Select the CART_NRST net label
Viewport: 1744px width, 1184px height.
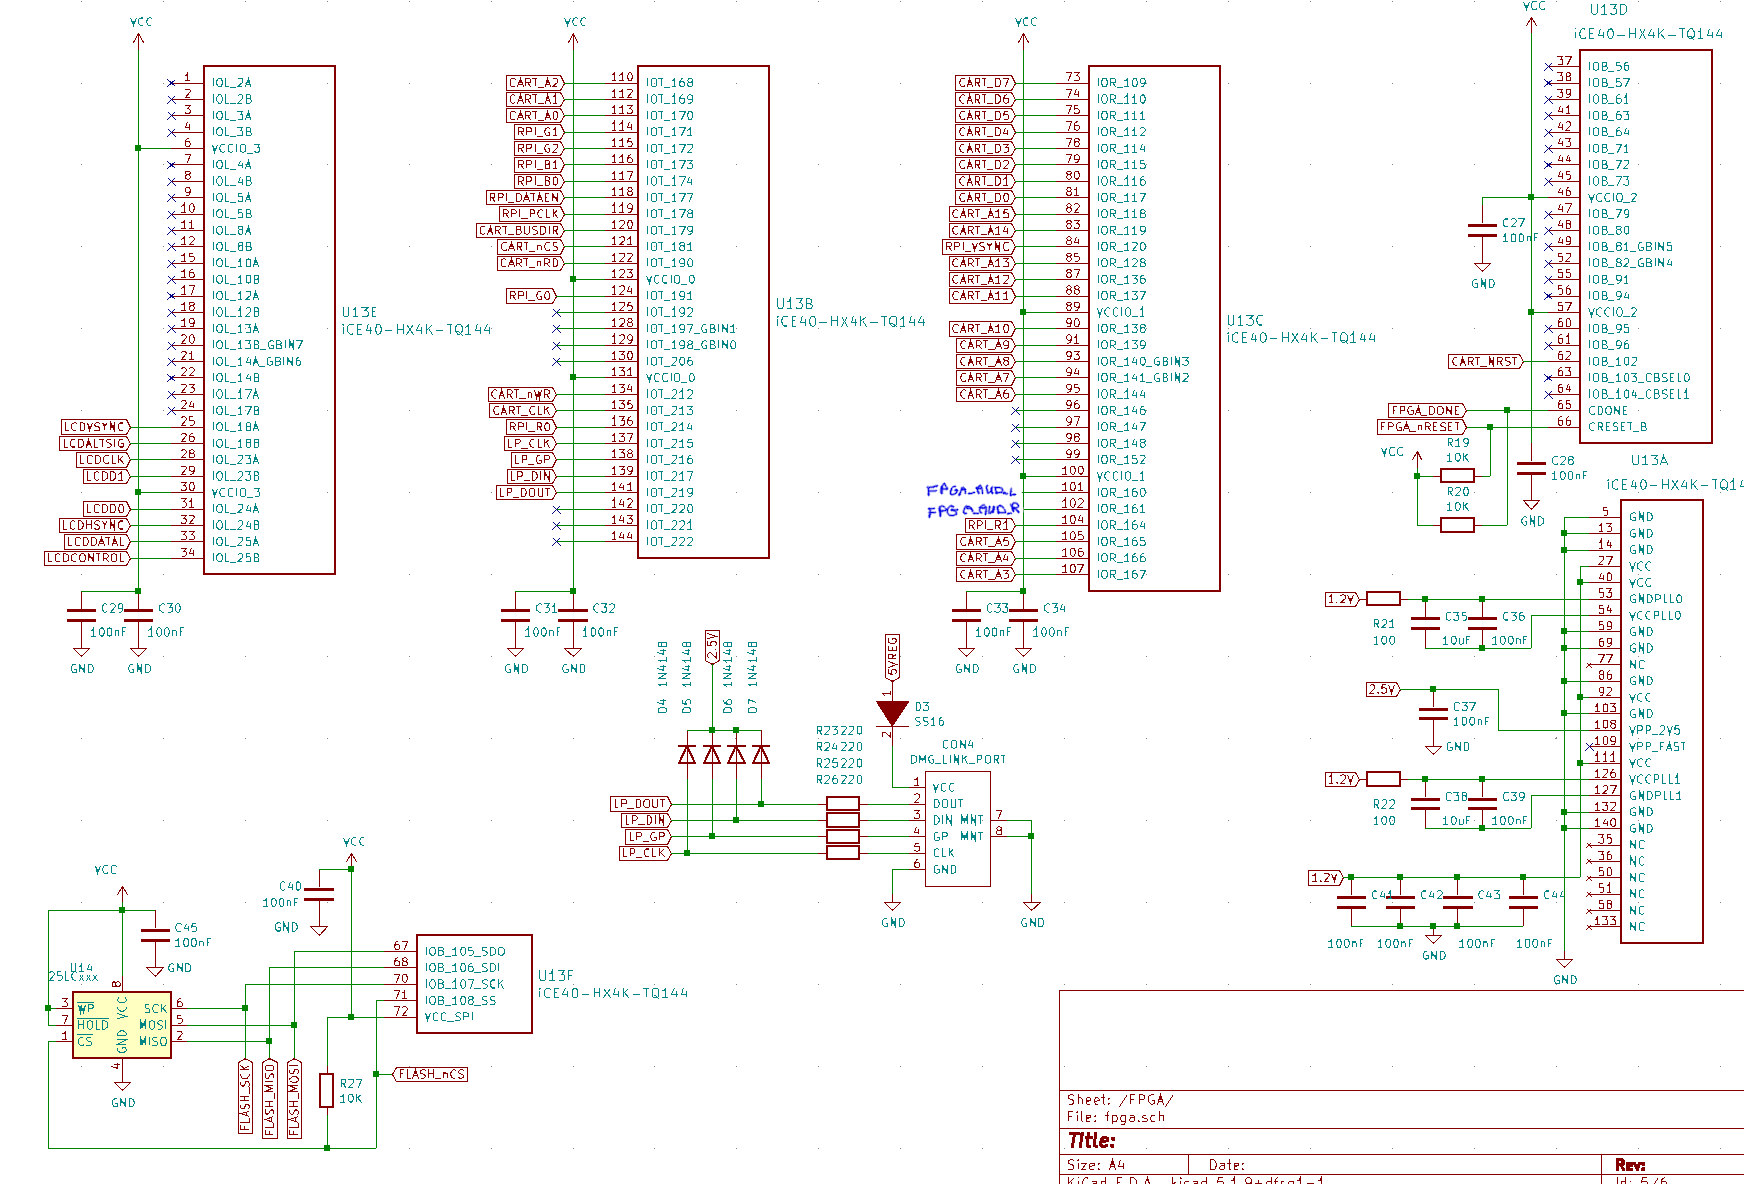point(1485,361)
